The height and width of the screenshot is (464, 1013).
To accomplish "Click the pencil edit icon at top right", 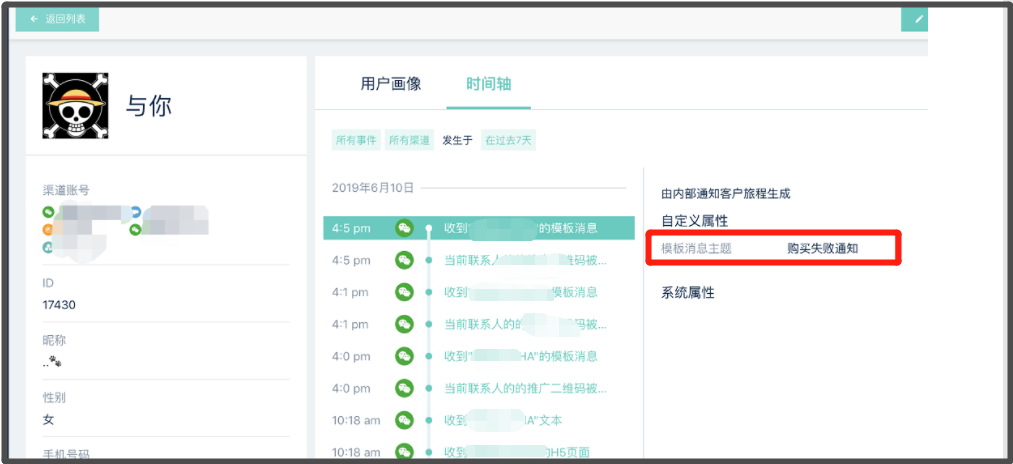I will 915,19.
